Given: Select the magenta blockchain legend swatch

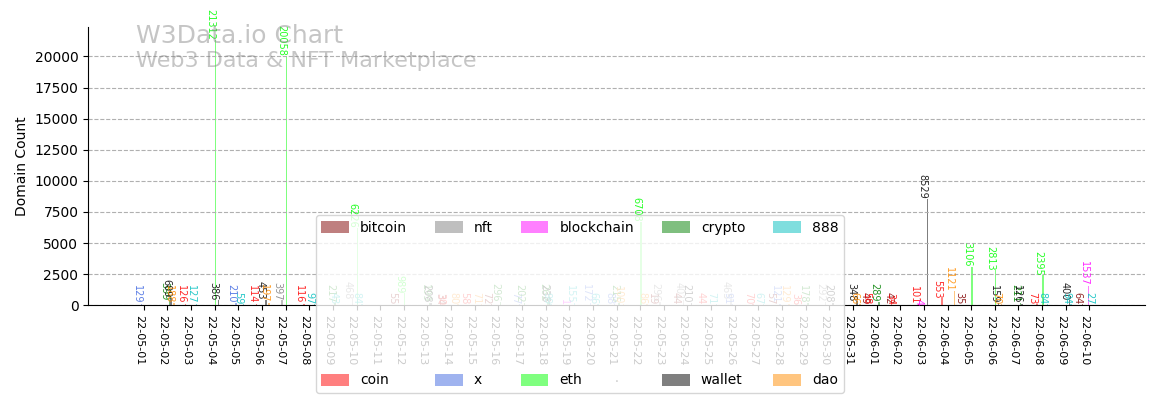Looking at the screenshot, I should 534,227.
